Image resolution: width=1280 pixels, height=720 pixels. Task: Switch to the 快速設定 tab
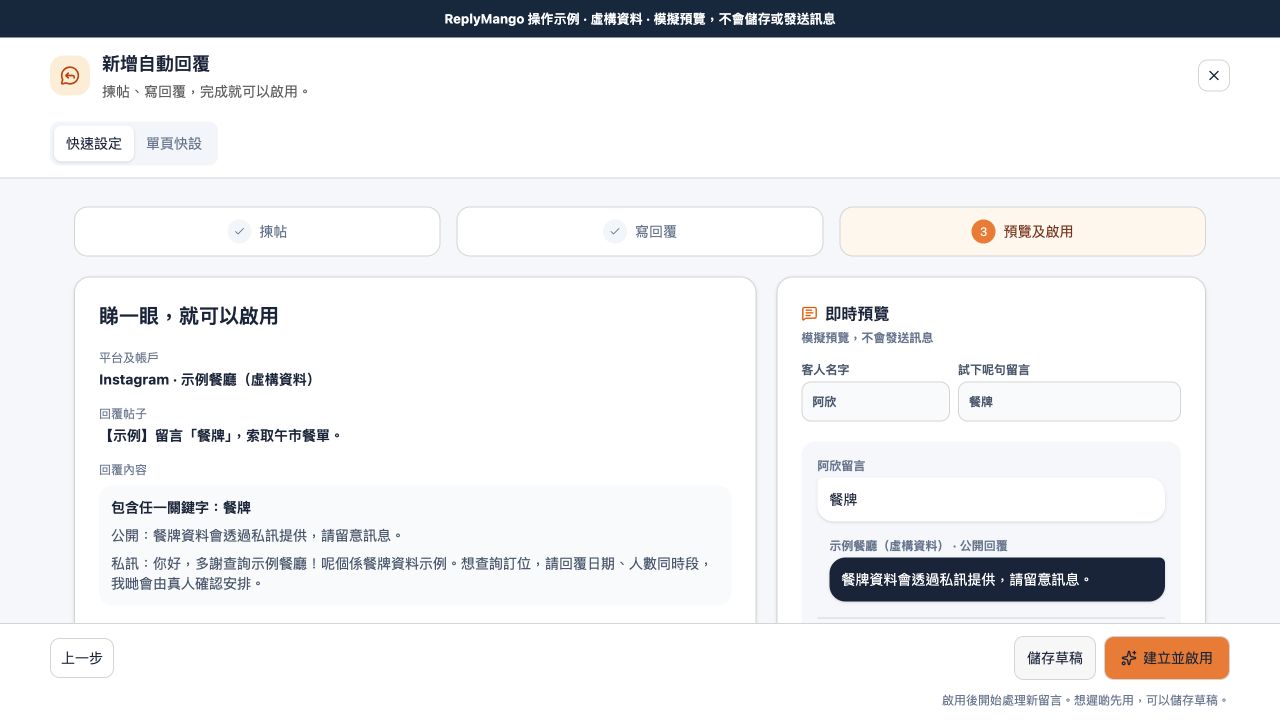click(94, 144)
